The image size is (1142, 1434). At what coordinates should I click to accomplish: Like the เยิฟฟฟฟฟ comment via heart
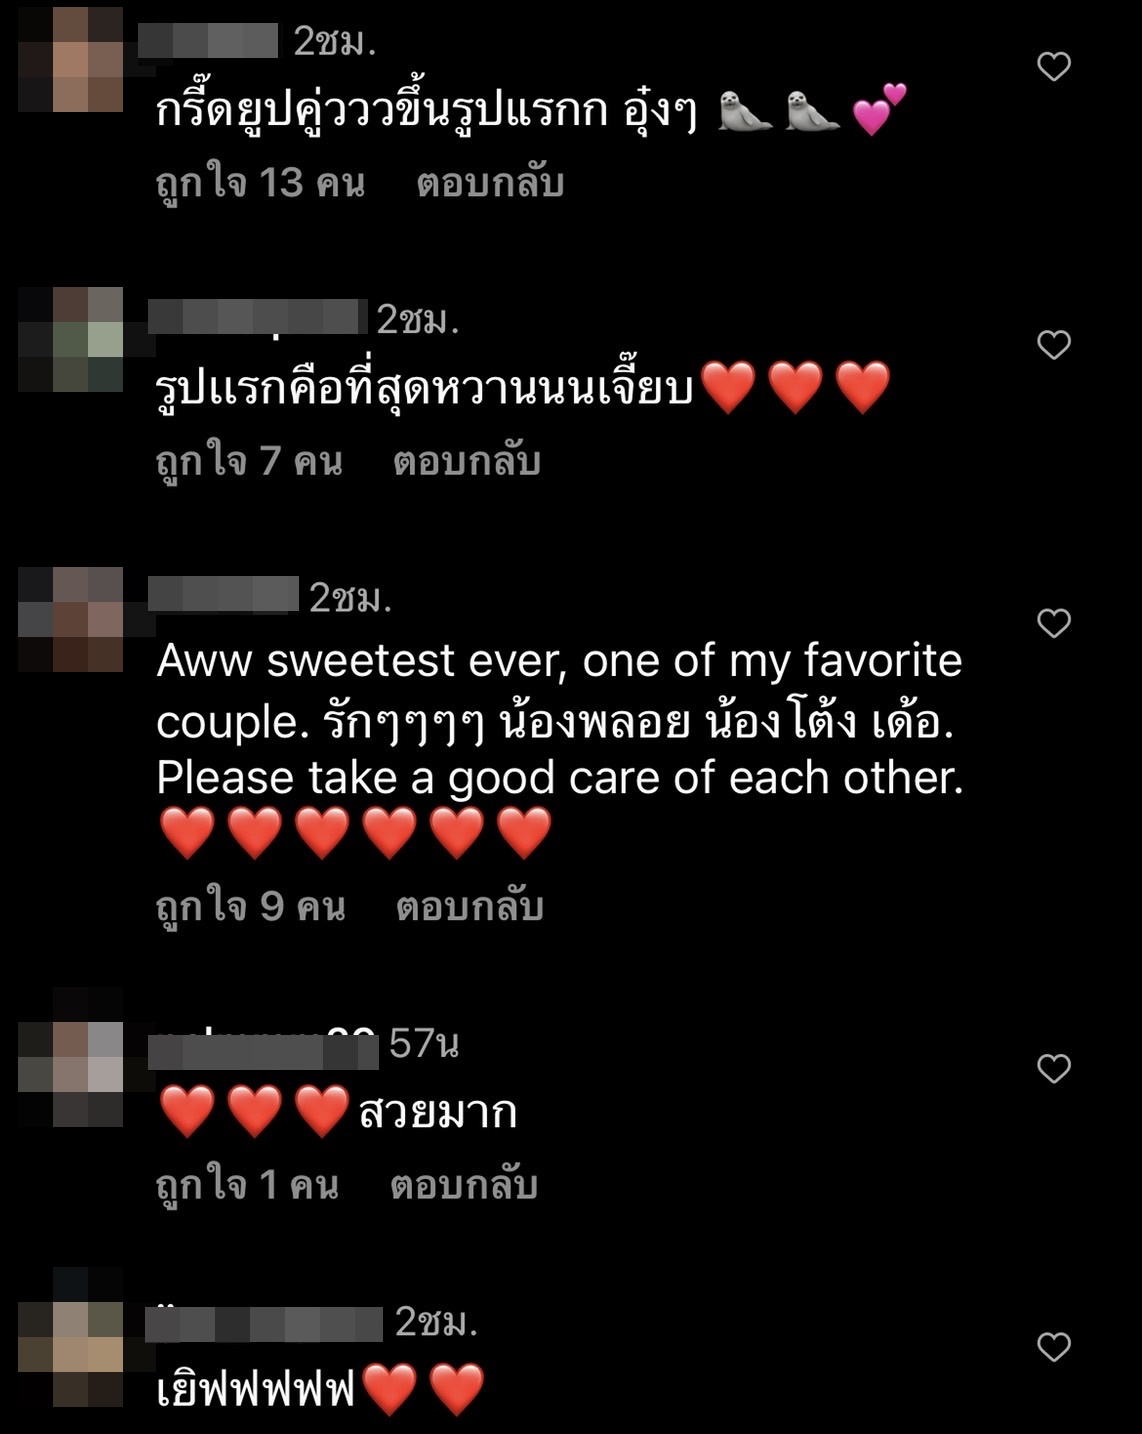point(1054,1347)
